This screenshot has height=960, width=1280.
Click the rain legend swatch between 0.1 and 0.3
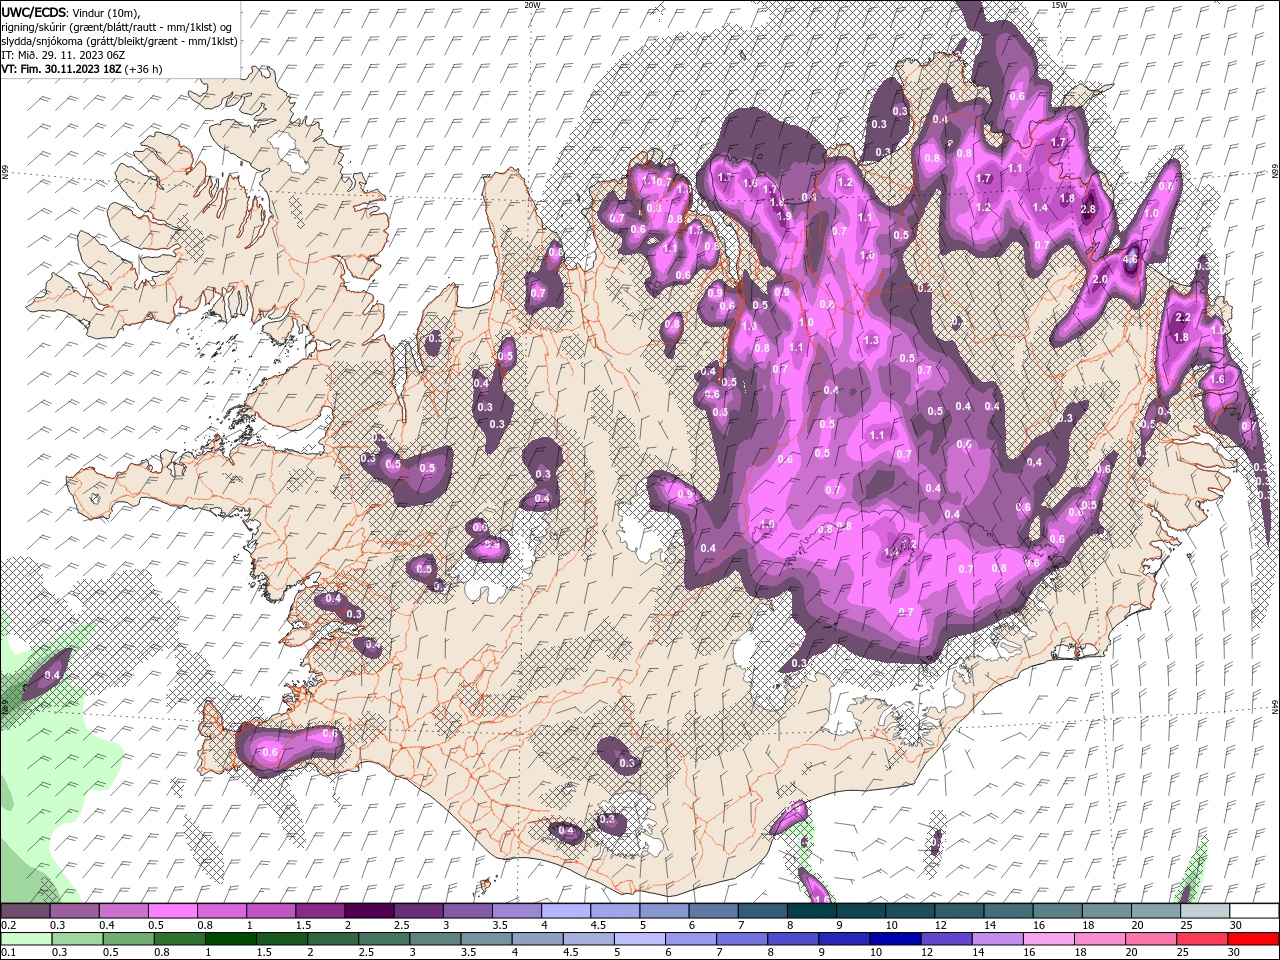[x=27, y=939]
